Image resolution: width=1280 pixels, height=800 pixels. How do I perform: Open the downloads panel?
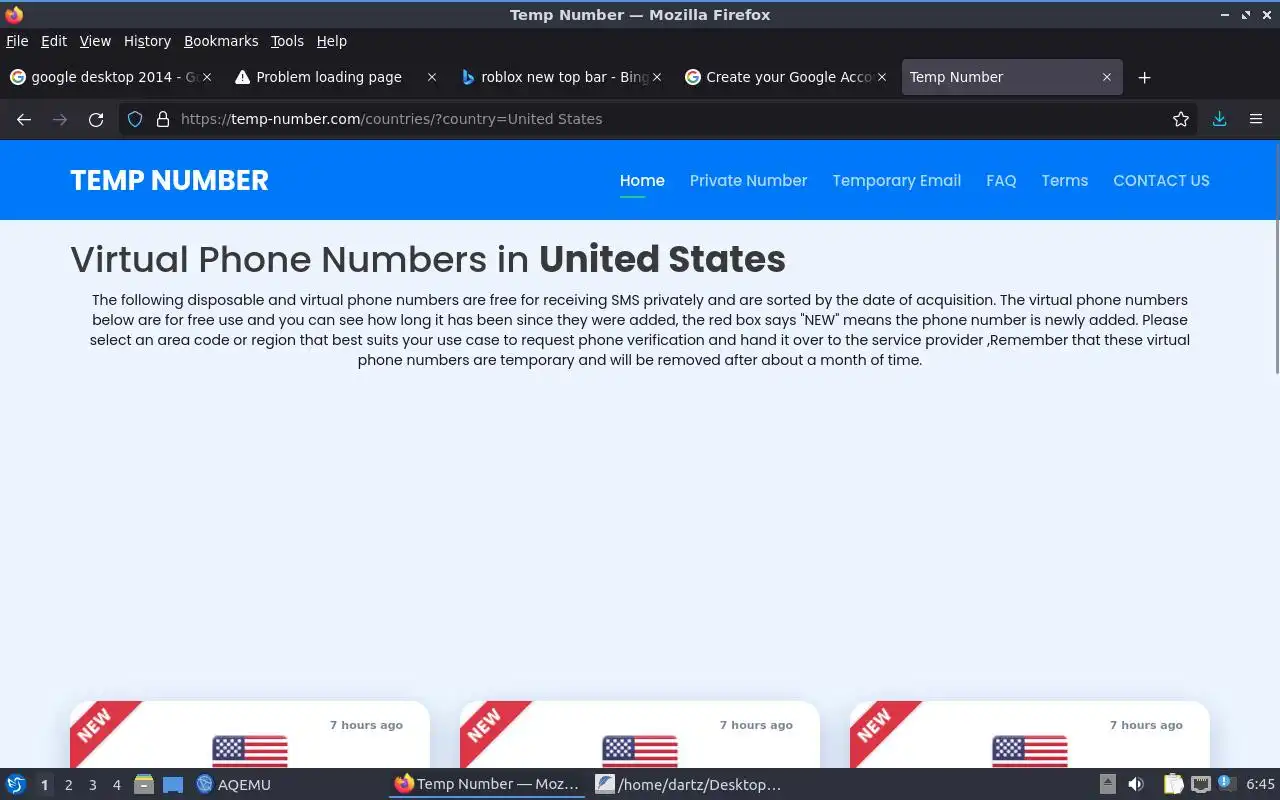pos(1219,119)
